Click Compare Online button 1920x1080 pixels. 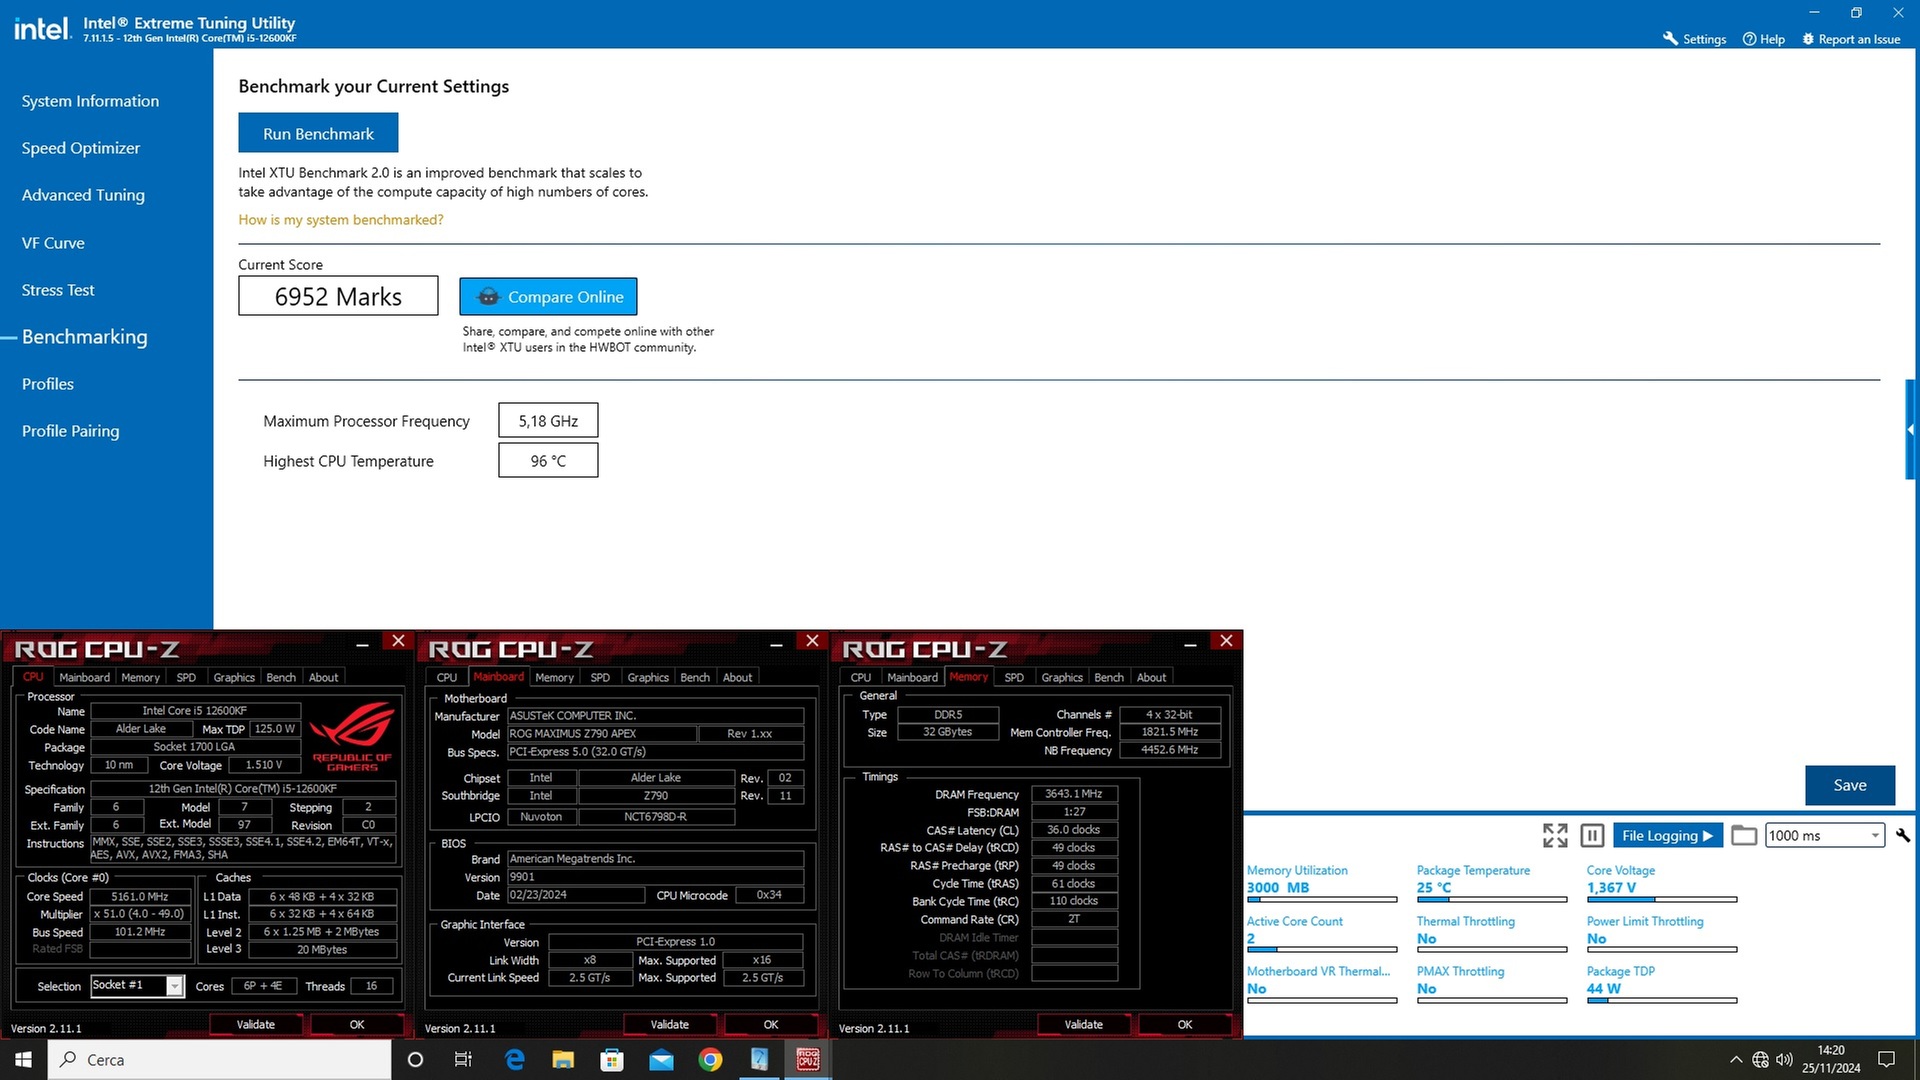click(548, 296)
